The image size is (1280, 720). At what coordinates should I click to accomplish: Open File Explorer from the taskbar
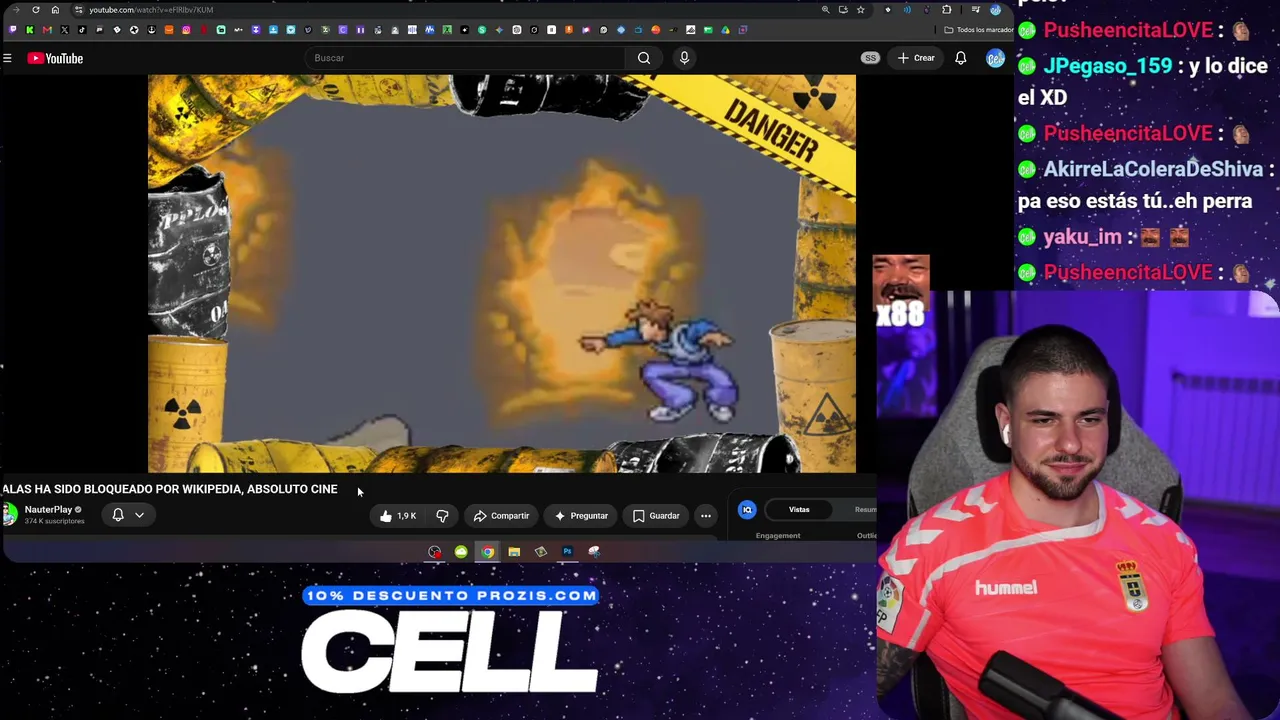click(514, 552)
